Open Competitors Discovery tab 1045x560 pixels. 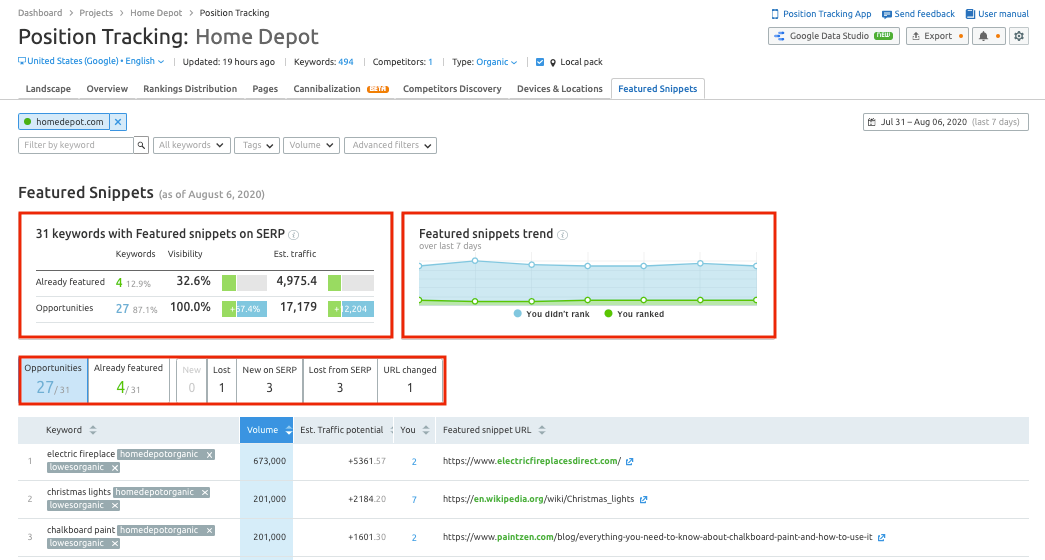coord(453,89)
